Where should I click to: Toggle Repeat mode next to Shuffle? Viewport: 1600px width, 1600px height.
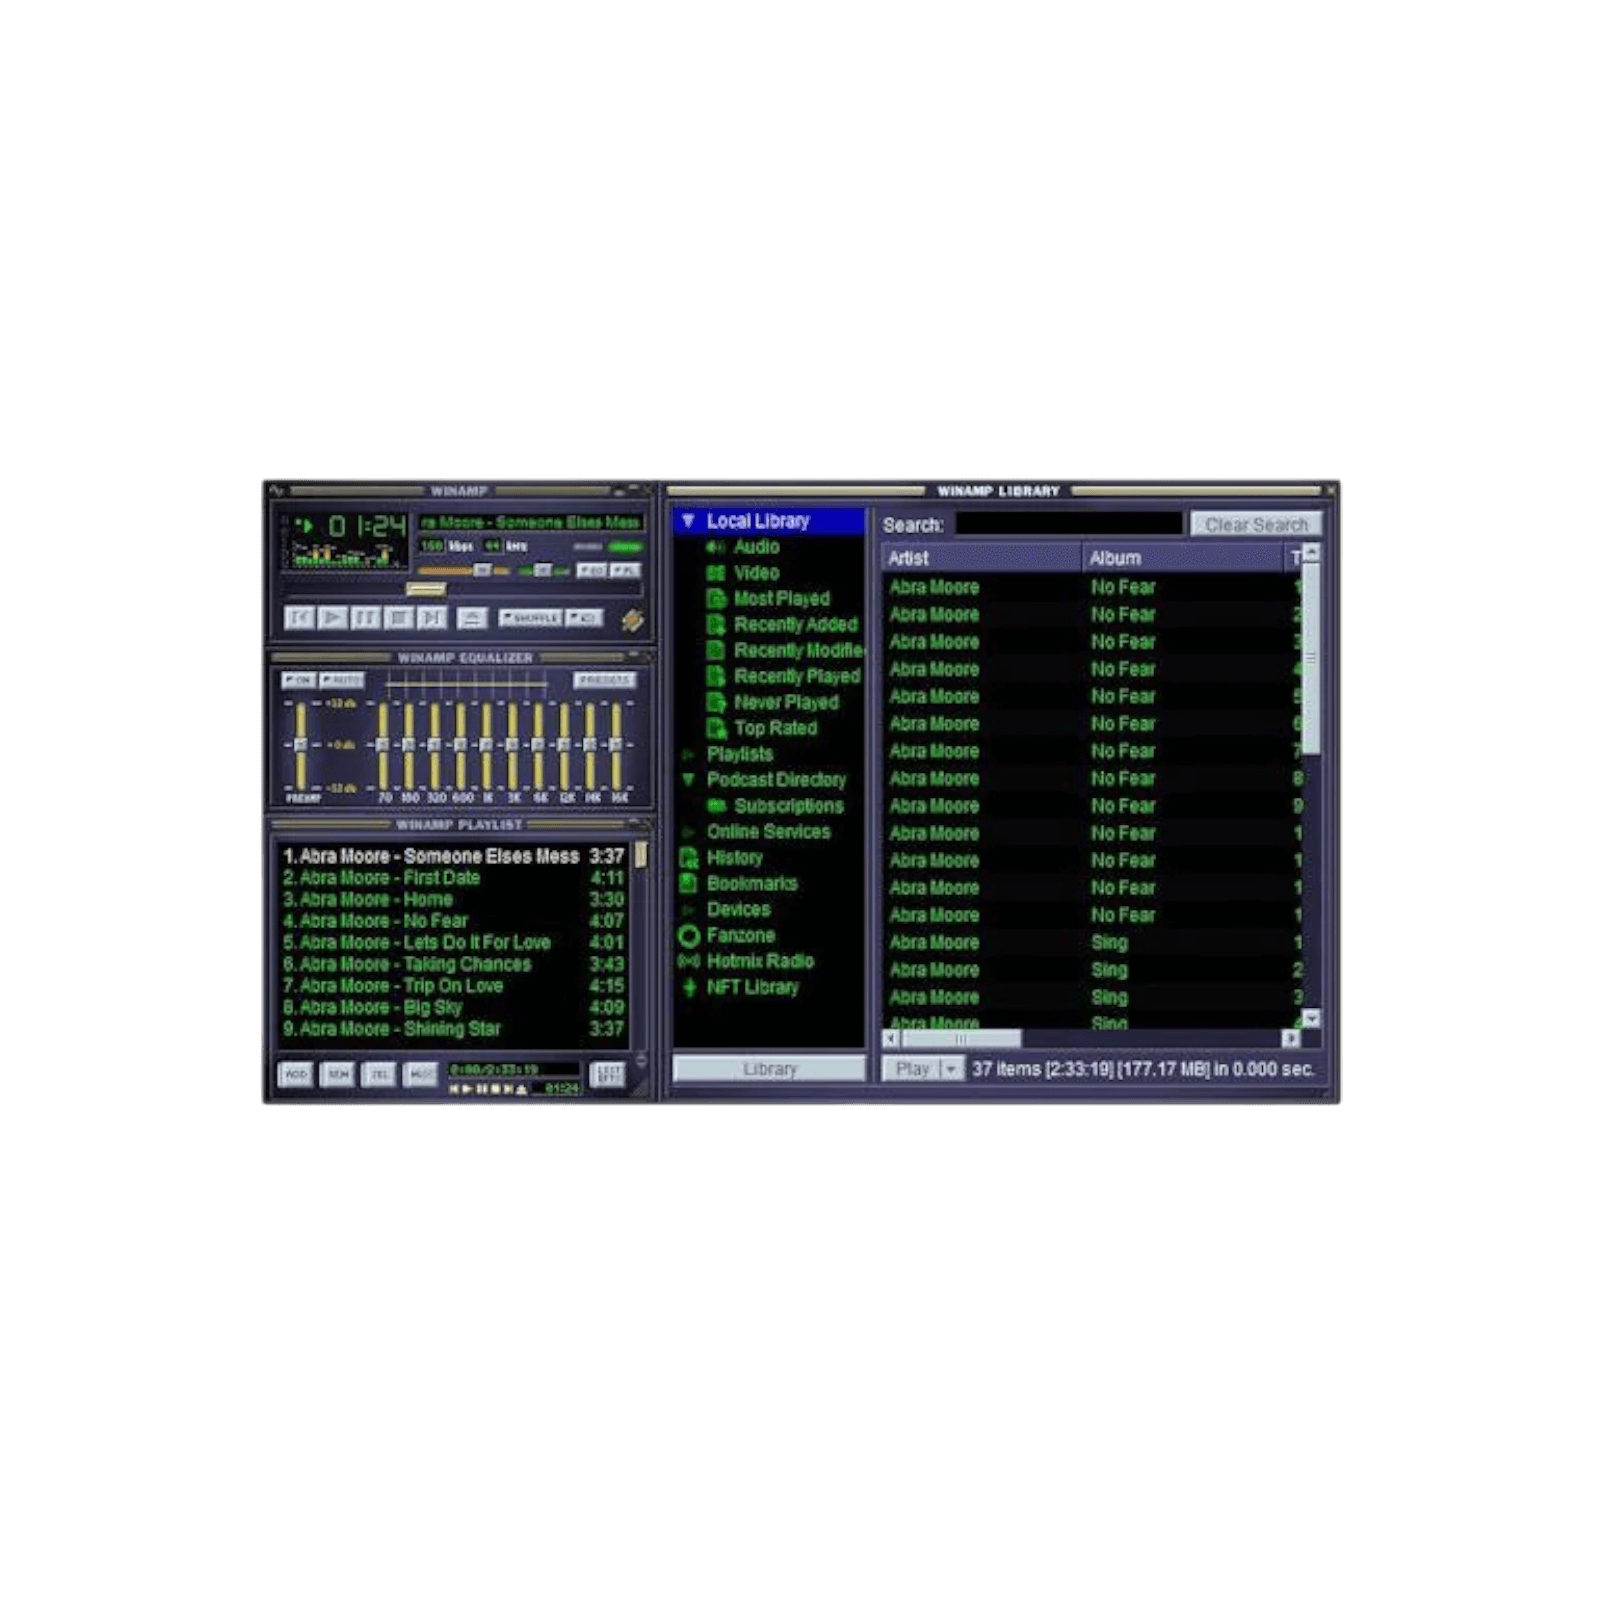(584, 618)
